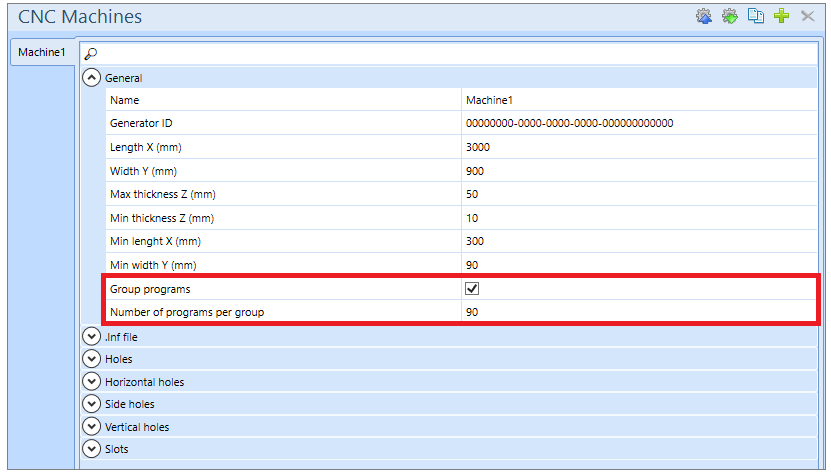Click the 'Min thickness Z (mm)' label
The width and height of the screenshot is (831, 475).
click(x=162, y=218)
